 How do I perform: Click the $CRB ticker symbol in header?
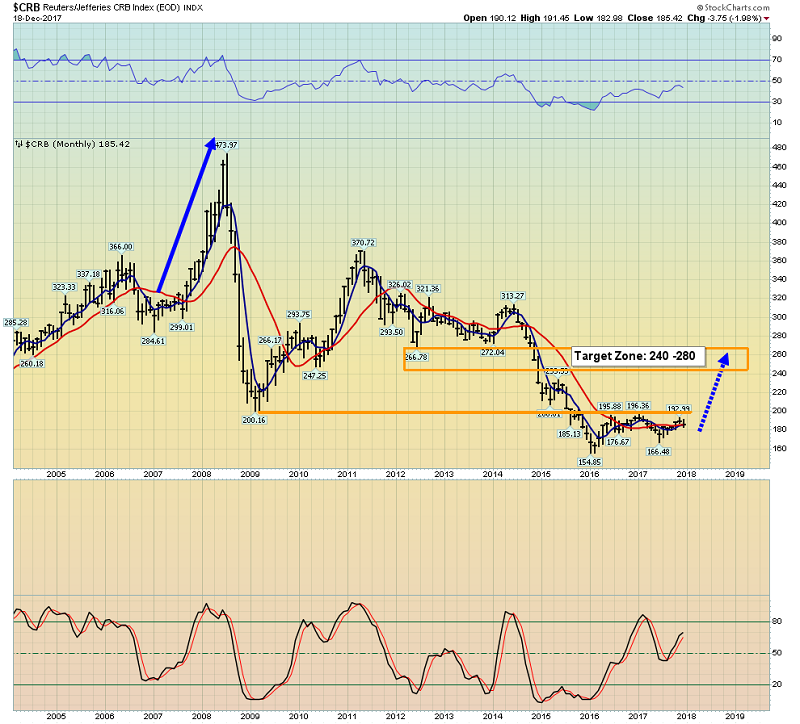[27, 7]
